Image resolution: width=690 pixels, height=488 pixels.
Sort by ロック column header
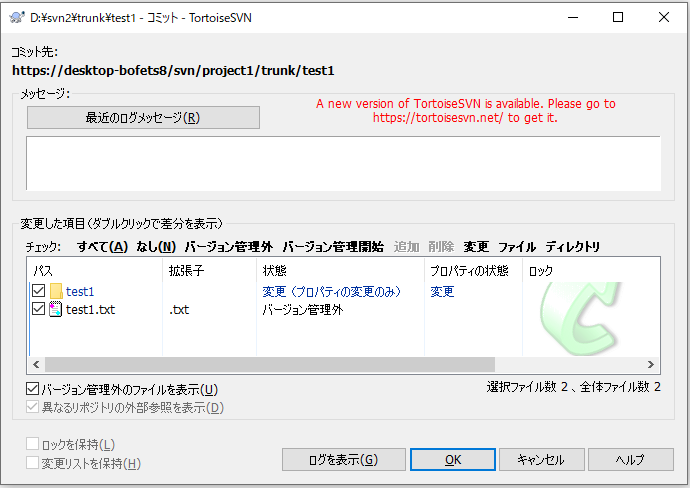pyautogui.click(x=591, y=271)
